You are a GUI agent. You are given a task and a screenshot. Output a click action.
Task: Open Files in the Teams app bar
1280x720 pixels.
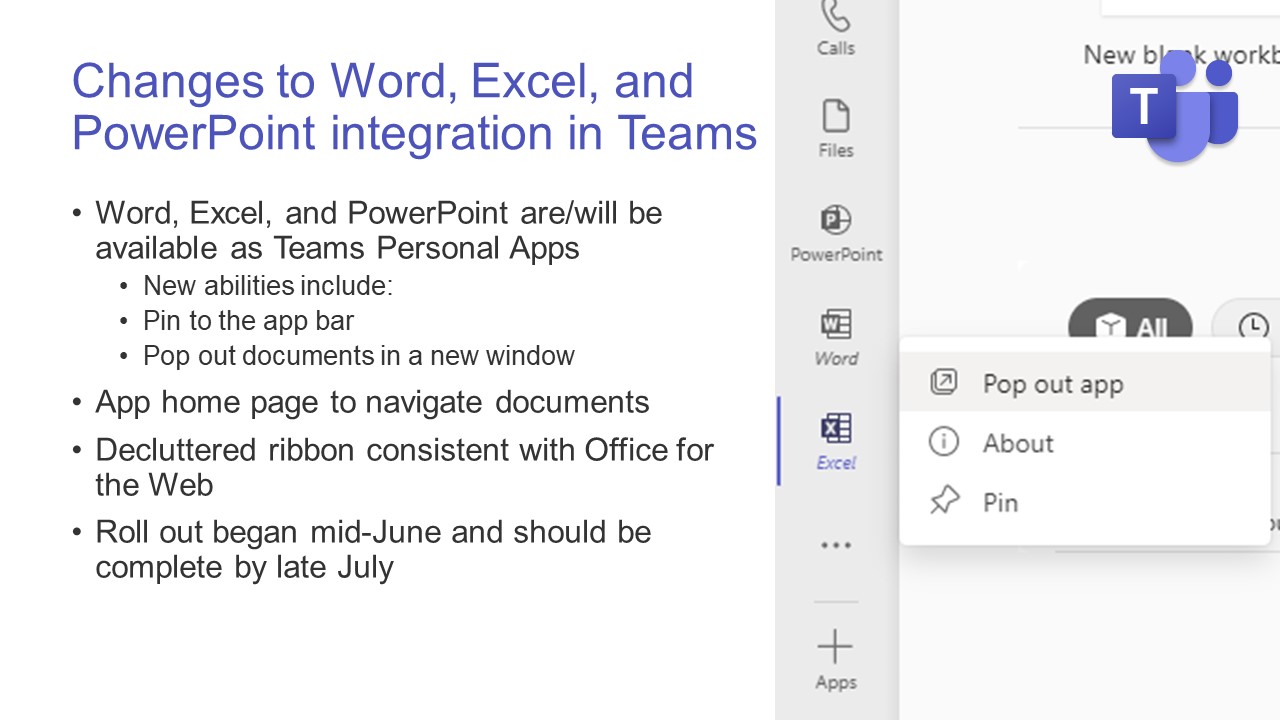click(x=836, y=129)
